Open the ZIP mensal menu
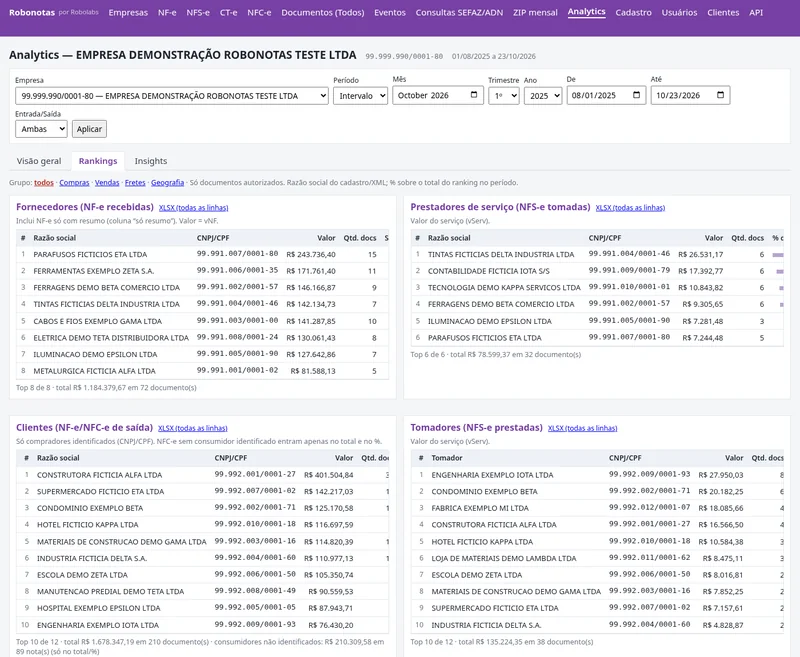This screenshot has width=800, height=657. [535, 12]
